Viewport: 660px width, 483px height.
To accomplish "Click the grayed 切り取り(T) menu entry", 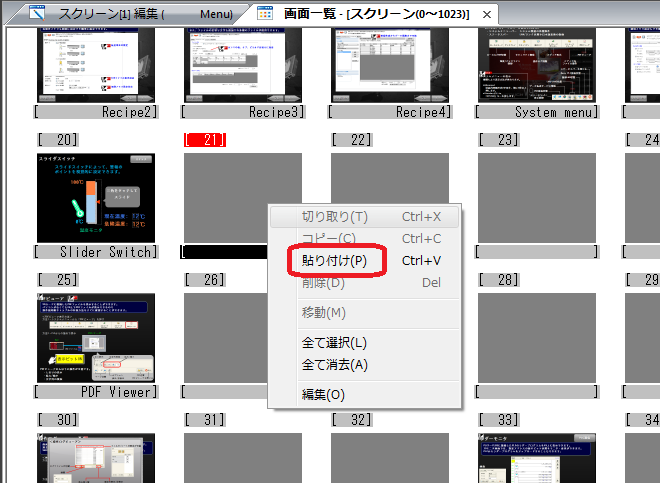I will (x=334, y=217).
